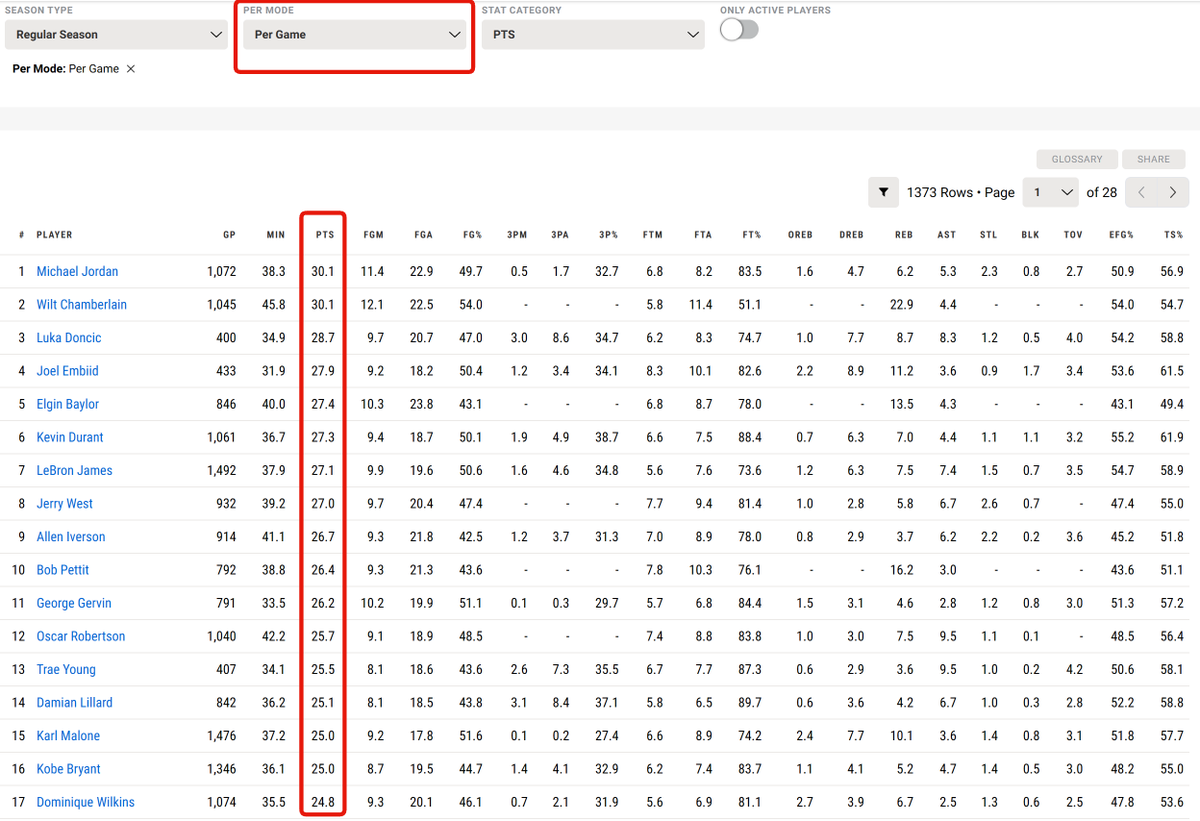Image resolution: width=1200 pixels, height=821 pixels.
Task: Open Joel Embiid's player page
Action: 67,371
